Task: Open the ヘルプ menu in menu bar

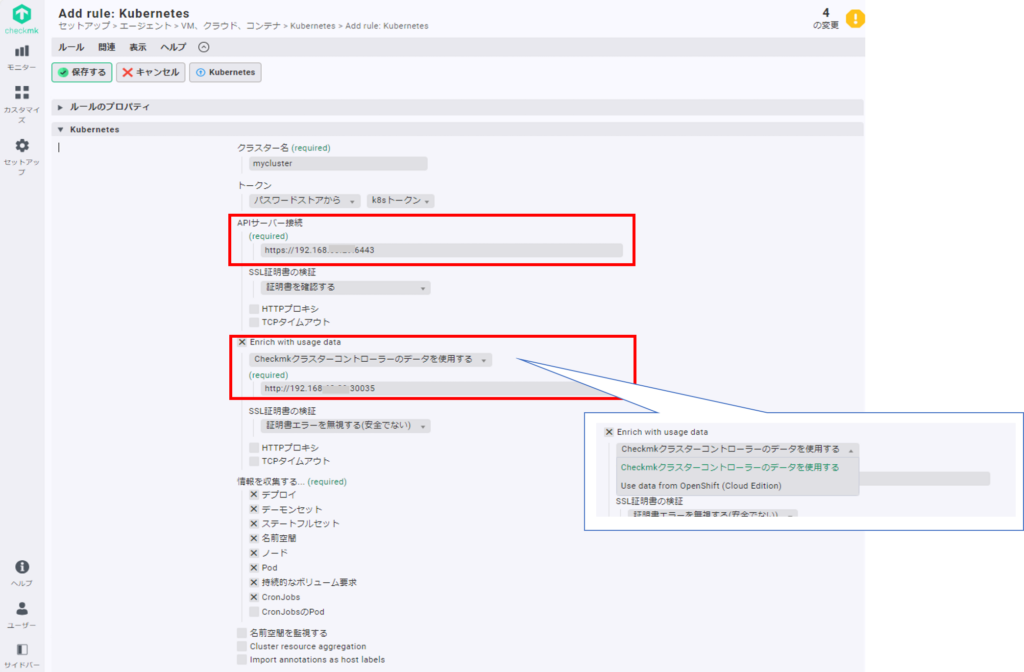Action: tap(173, 47)
